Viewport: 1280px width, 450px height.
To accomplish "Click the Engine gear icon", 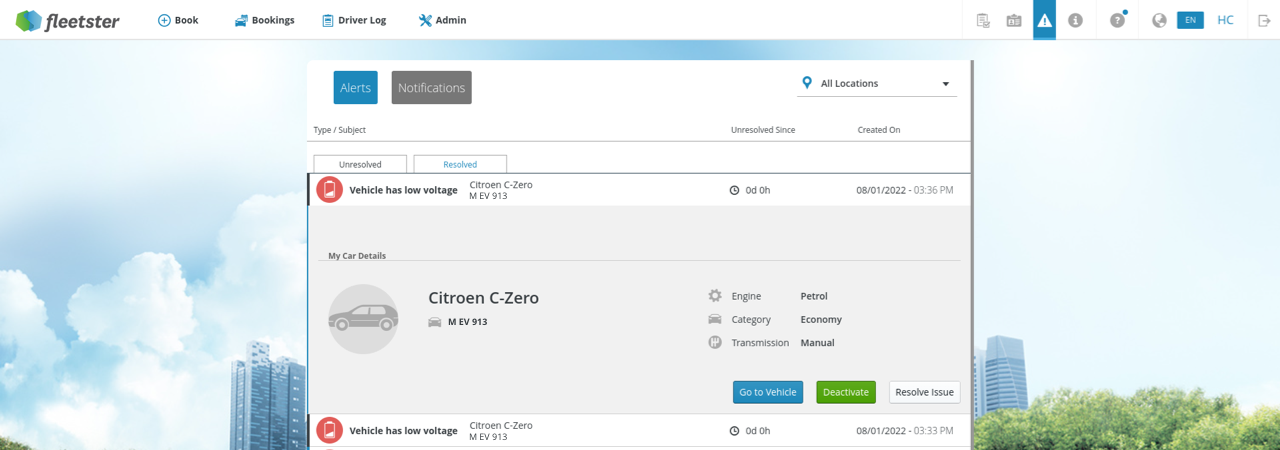I will pos(715,296).
